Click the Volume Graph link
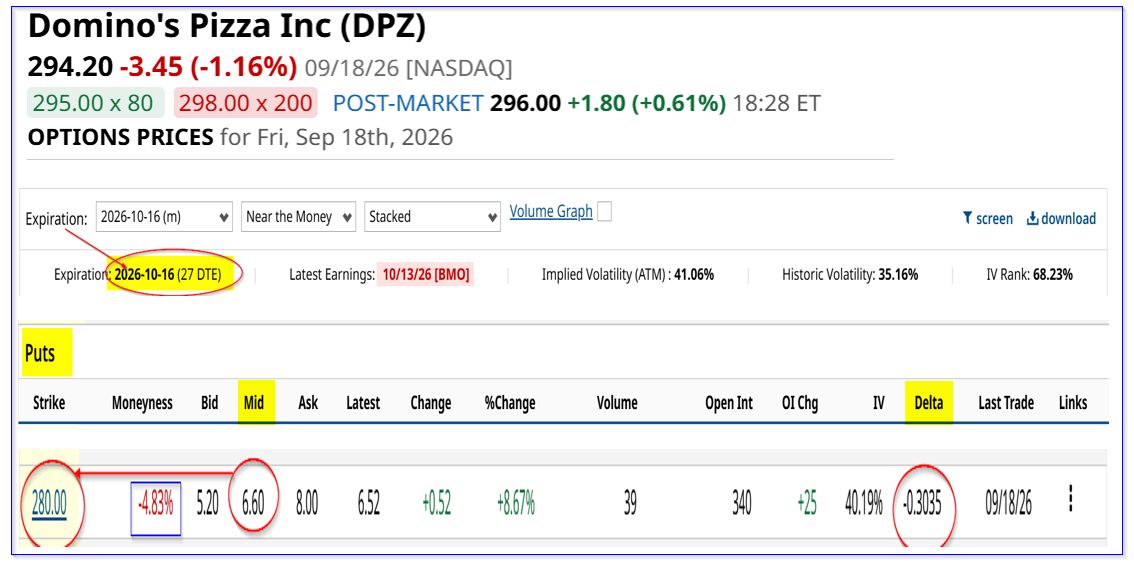 [551, 211]
